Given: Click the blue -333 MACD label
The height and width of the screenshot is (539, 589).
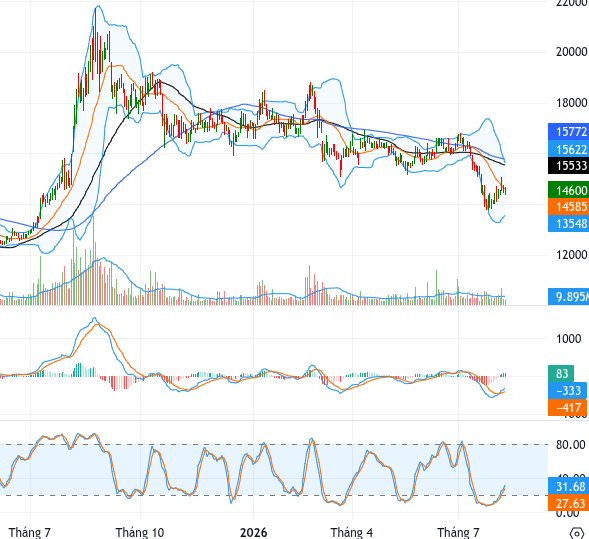Looking at the screenshot, I should pos(567,390).
